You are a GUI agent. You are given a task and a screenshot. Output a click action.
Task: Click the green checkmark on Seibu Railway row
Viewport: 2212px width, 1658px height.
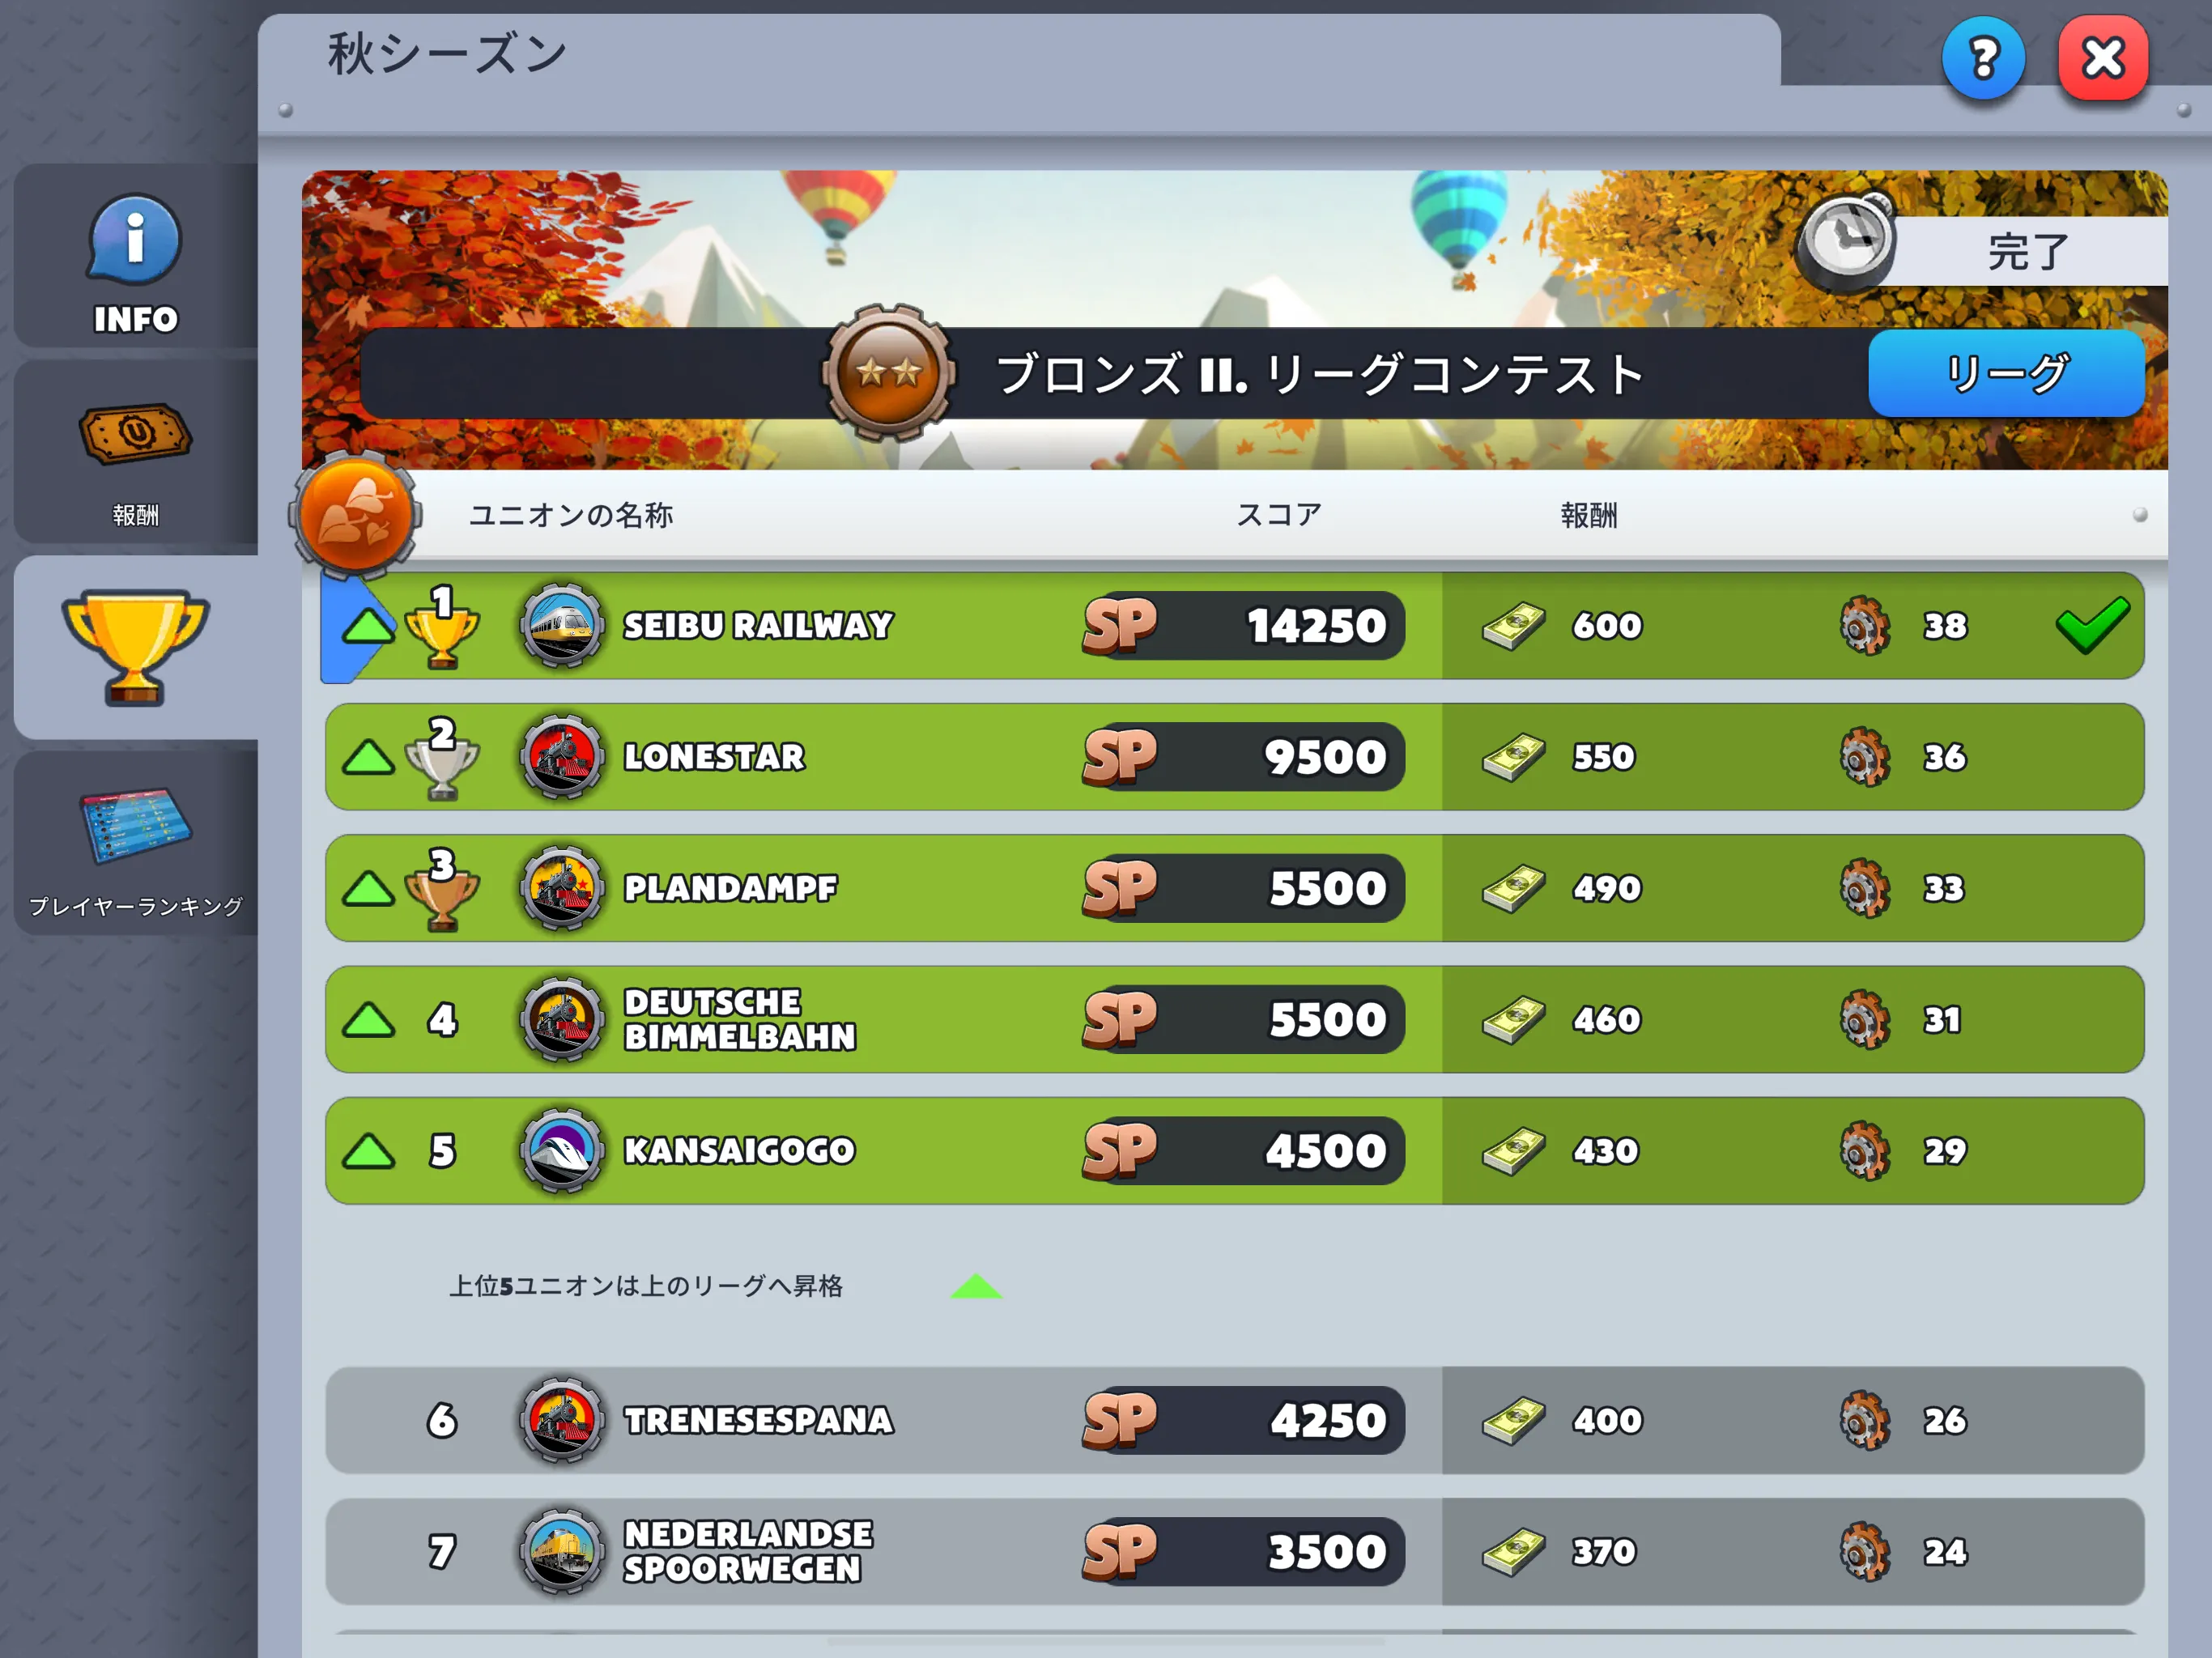coord(2092,626)
